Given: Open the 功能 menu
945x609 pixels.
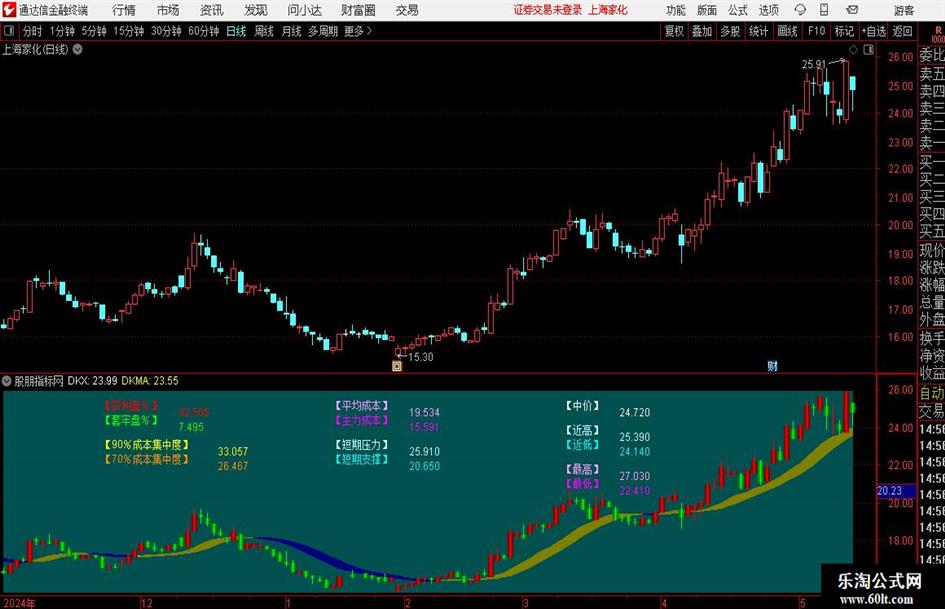Looking at the screenshot, I should tap(676, 10).
